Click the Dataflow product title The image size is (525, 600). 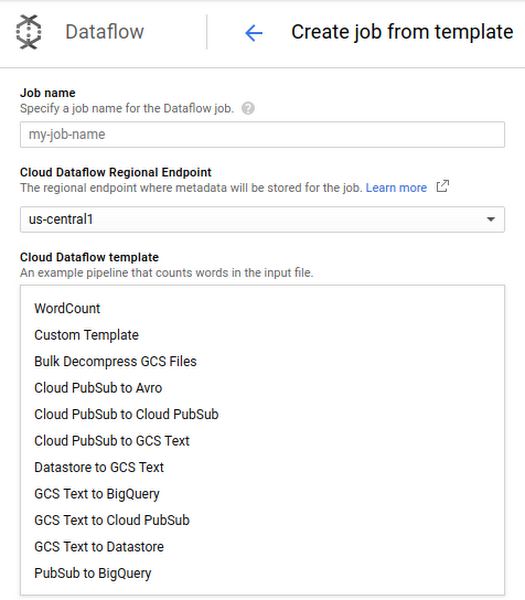click(104, 32)
